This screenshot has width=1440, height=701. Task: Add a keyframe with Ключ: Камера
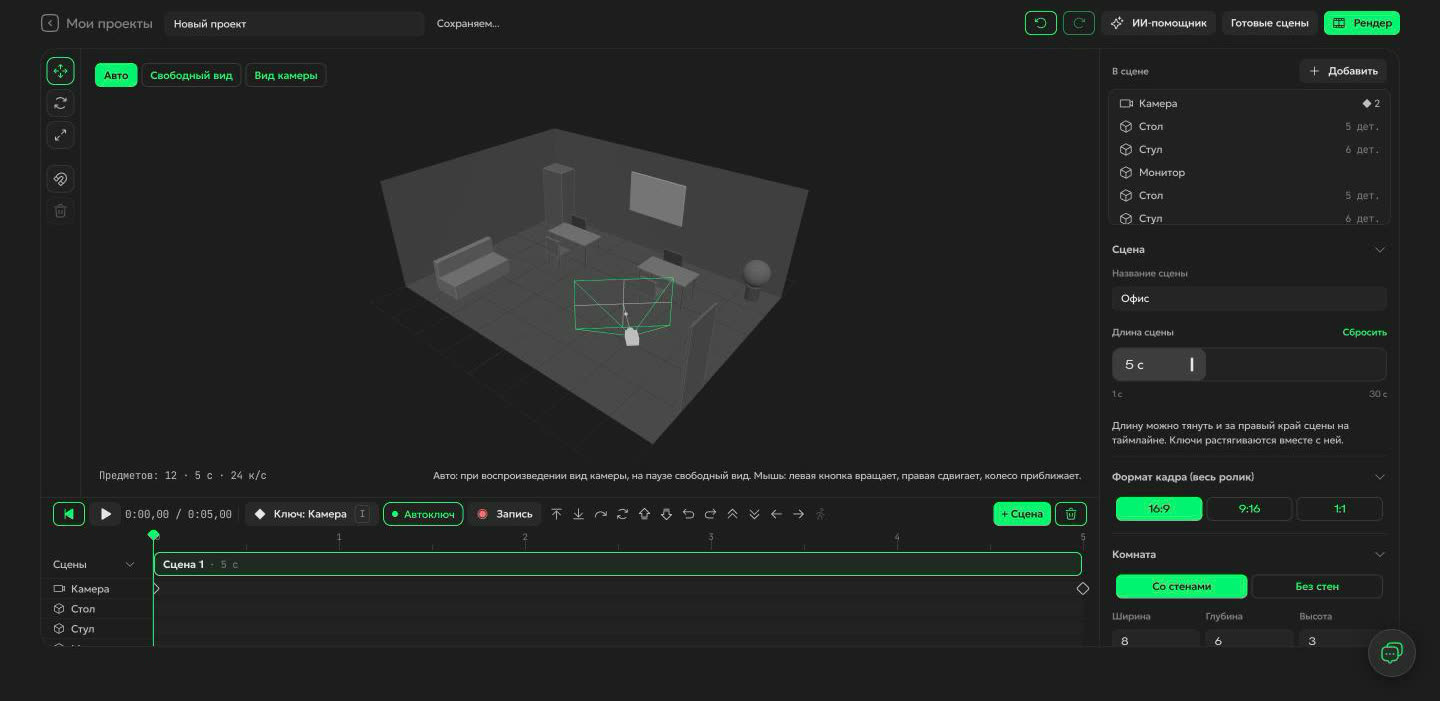tap(300, 514)
